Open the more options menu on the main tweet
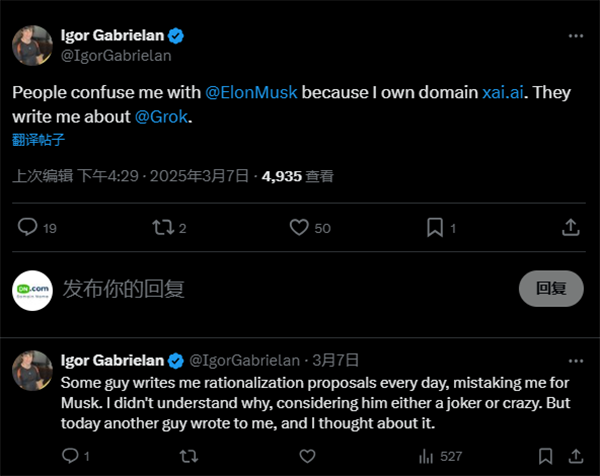The height and width of the screenshot is (476, 600). click(575, 36)
